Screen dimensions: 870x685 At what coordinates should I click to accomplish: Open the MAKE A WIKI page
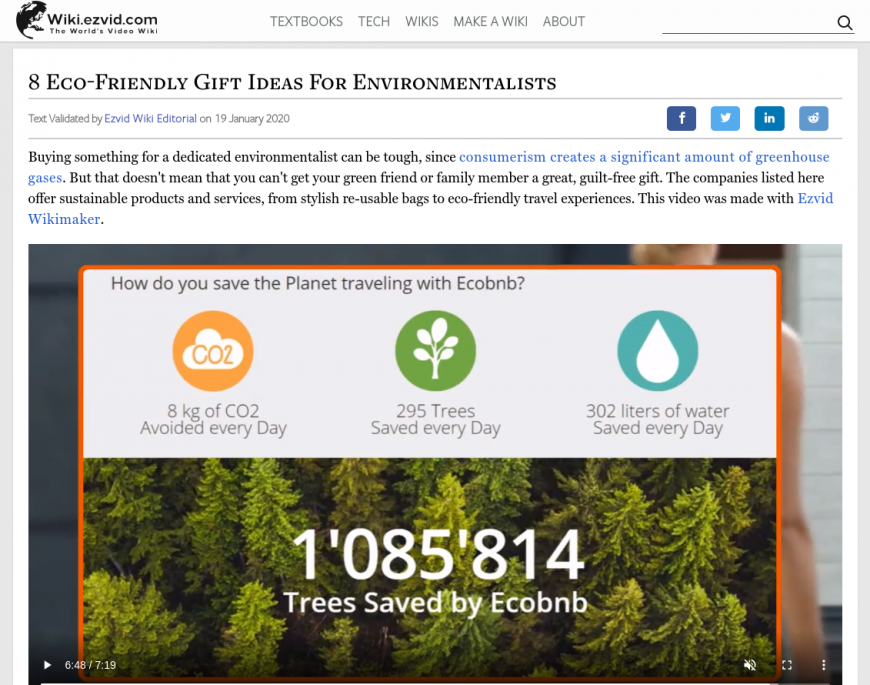tap(490, 22)
